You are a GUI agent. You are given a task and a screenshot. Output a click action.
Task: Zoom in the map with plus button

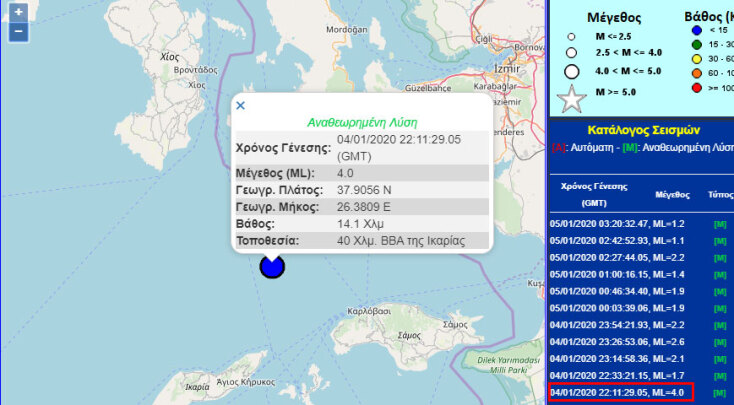18,13
